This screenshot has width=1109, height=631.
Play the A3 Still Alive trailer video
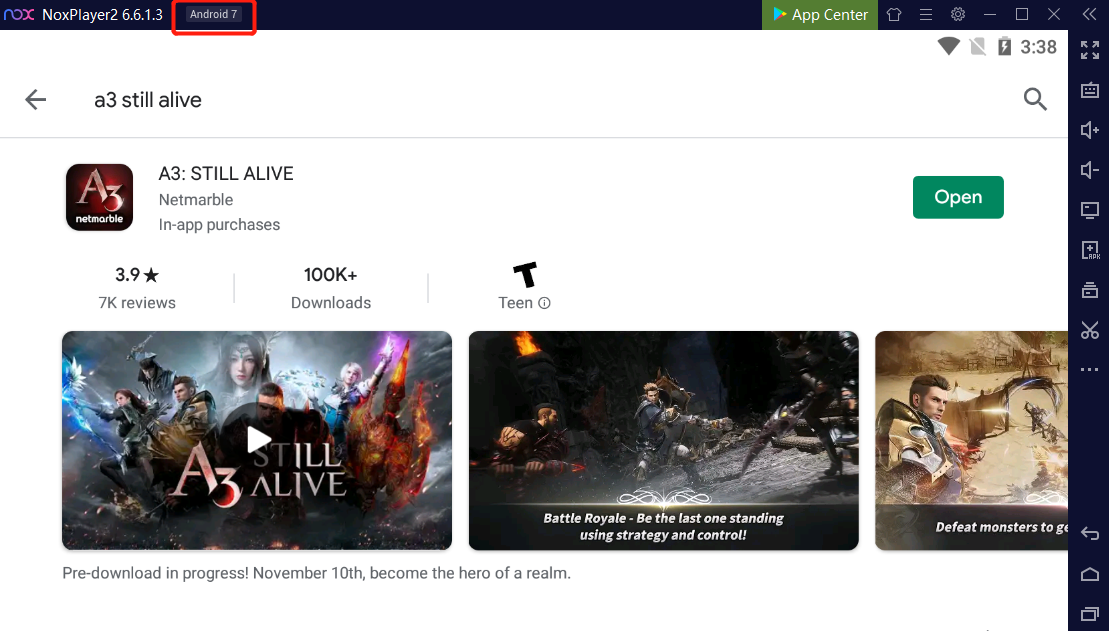coord(257,440)
